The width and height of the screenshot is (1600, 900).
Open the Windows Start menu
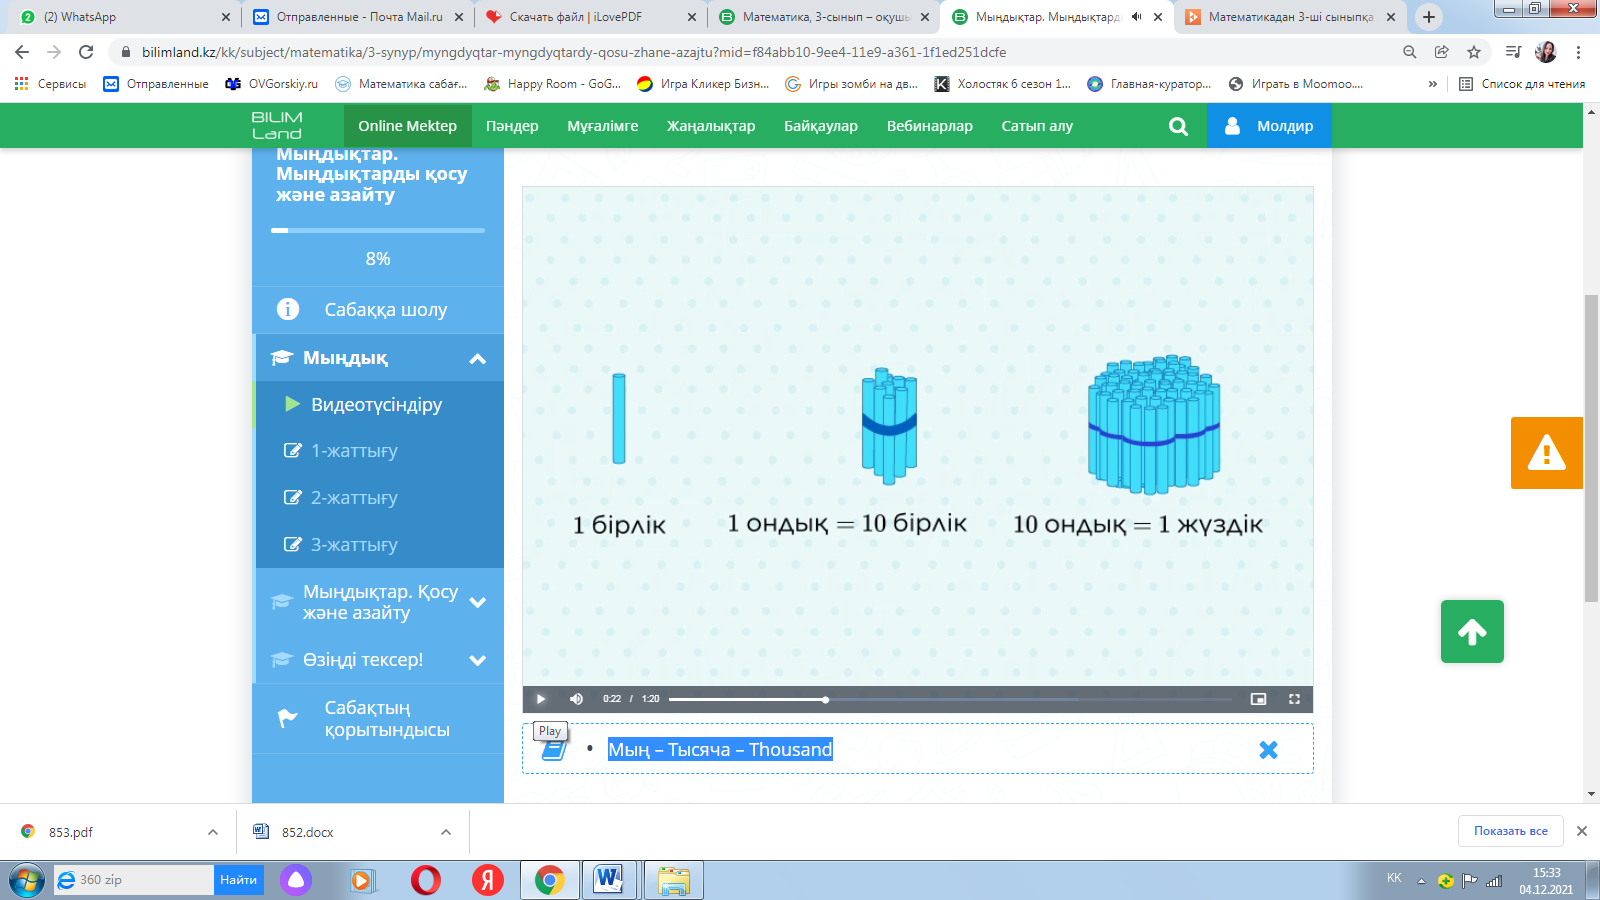click(27, 880)
